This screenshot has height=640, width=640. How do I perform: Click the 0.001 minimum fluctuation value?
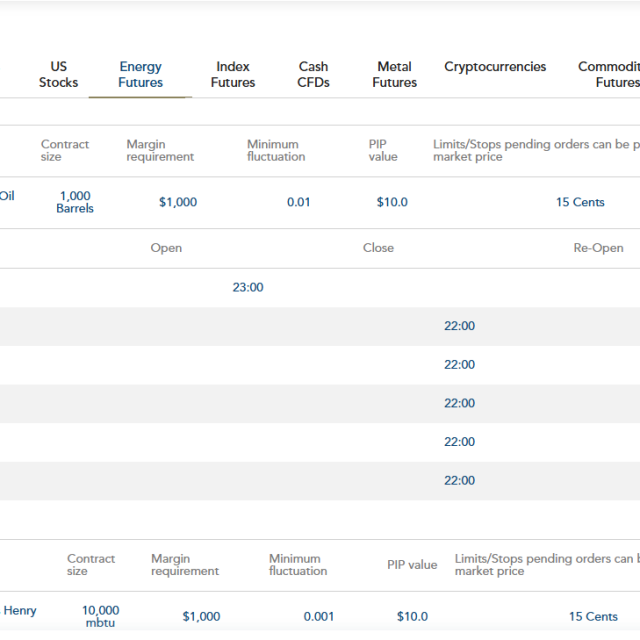(x=319, y=617)
